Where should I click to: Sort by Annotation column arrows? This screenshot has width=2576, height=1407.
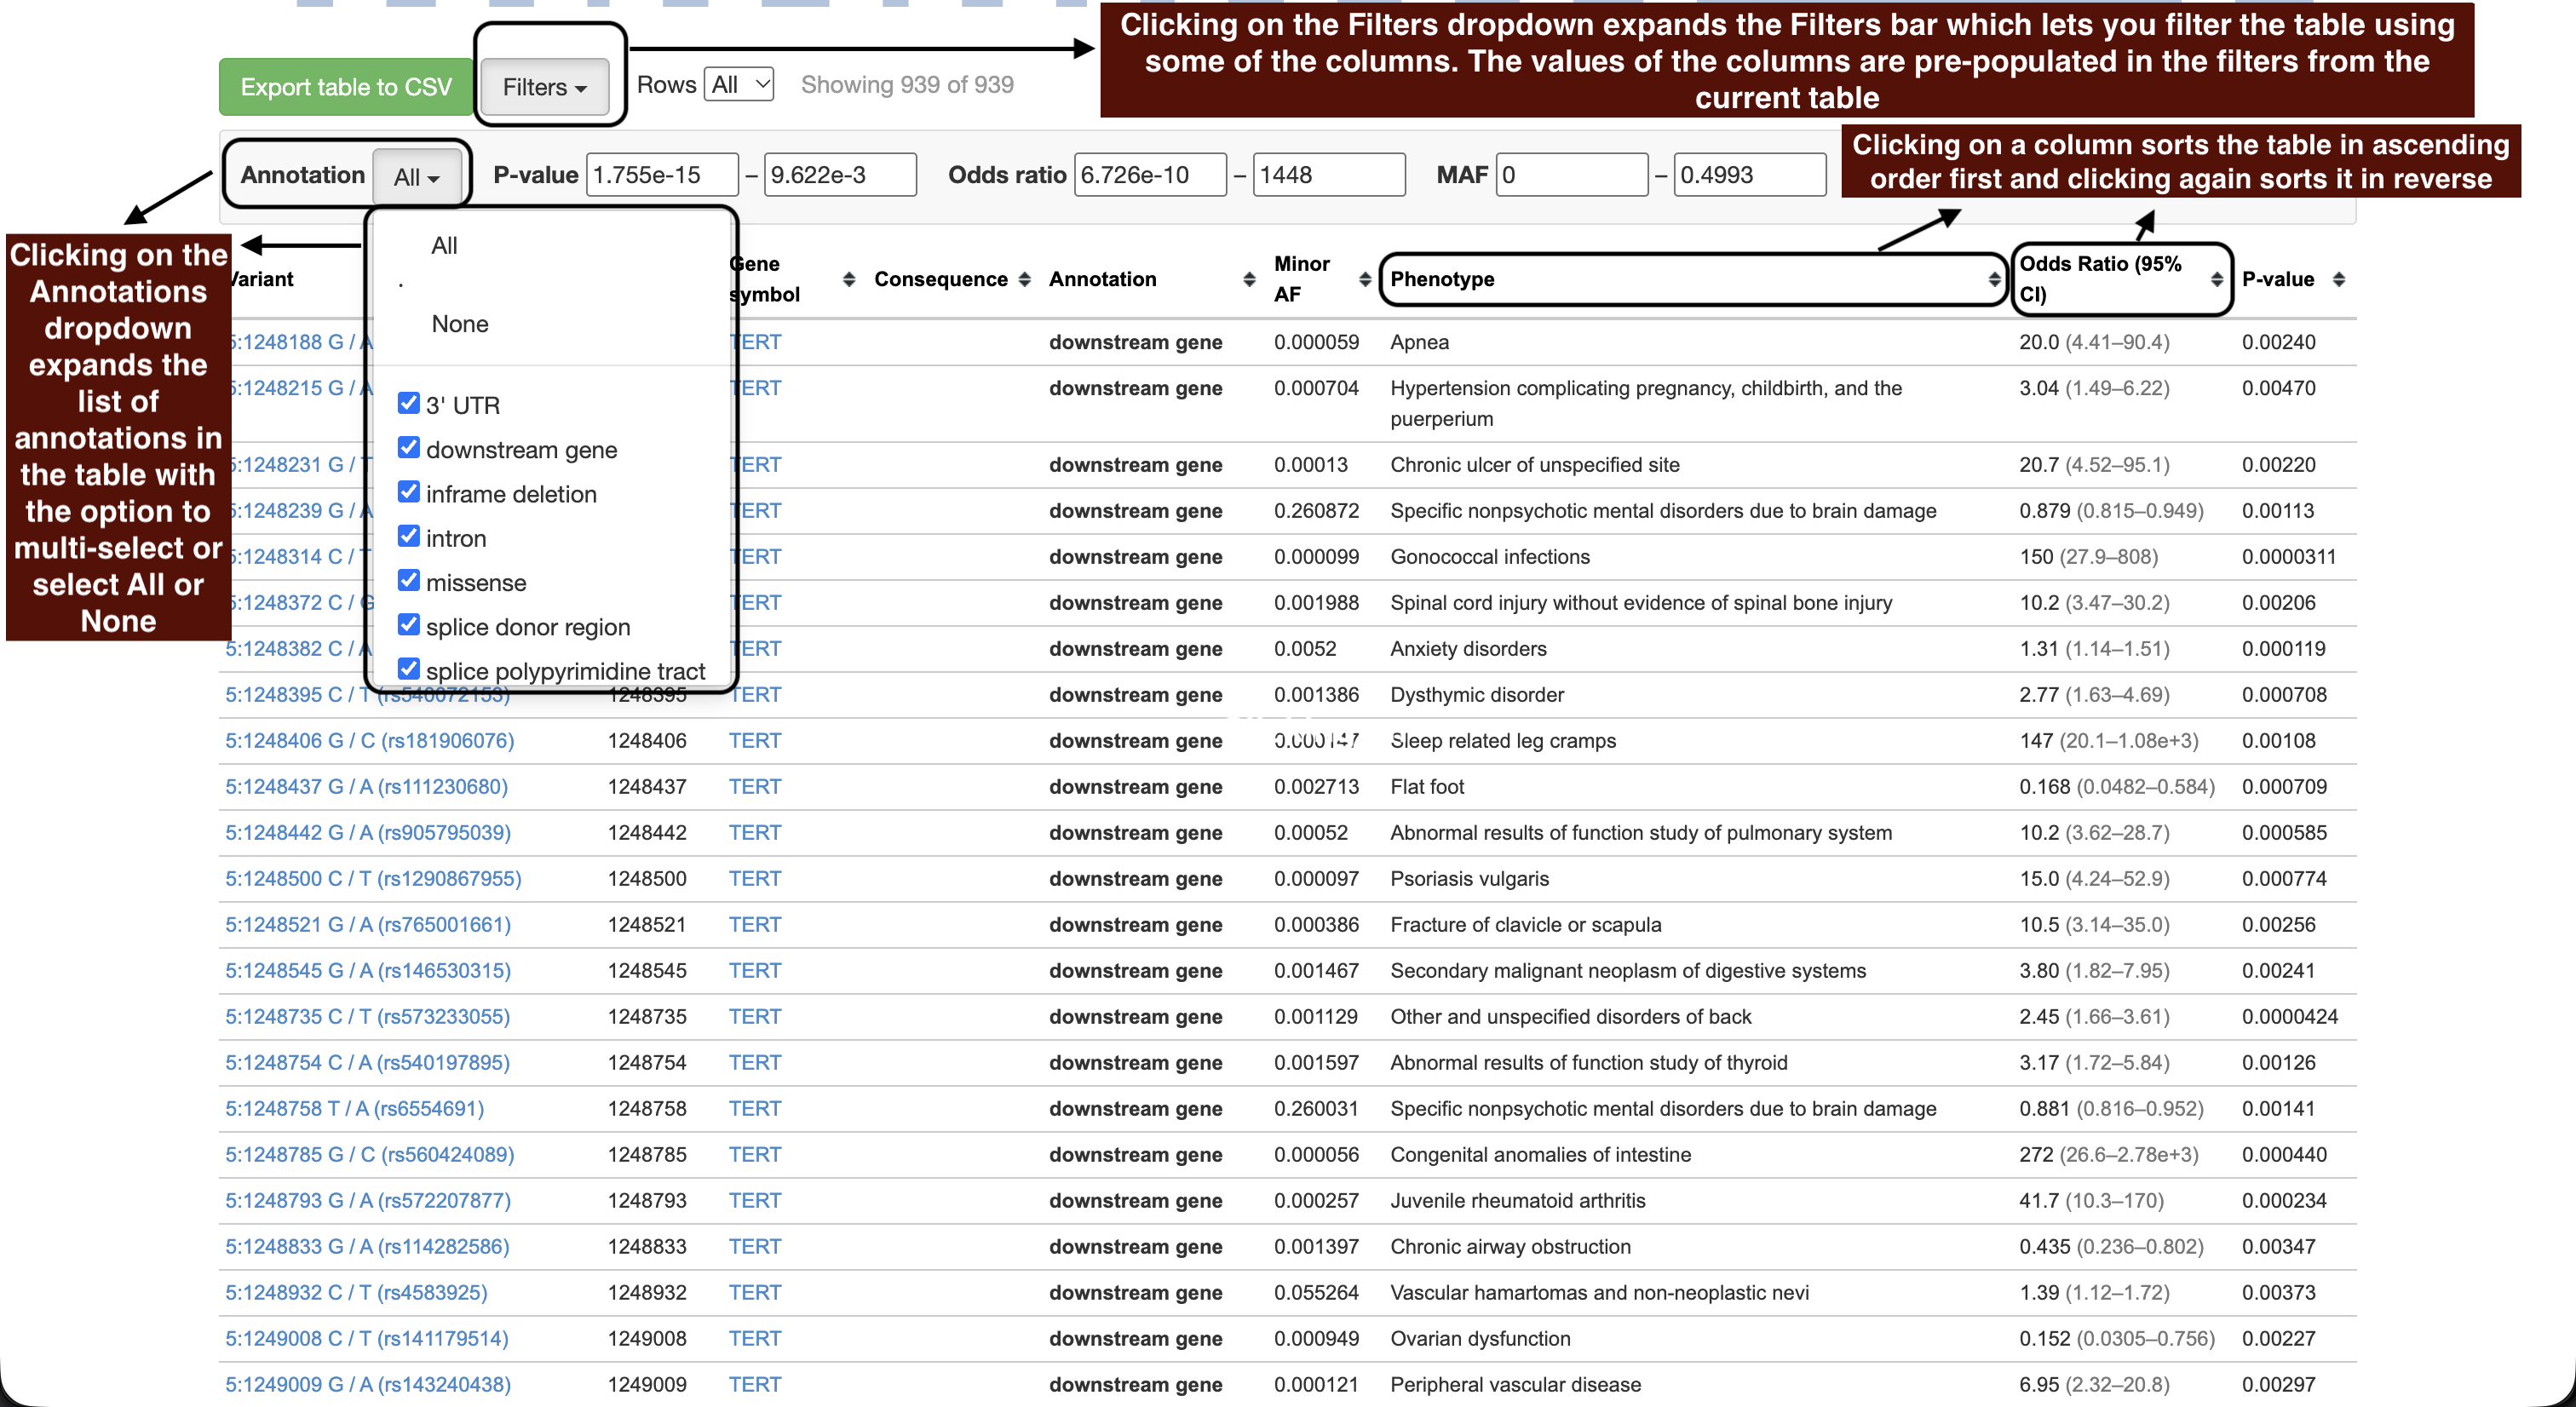[x=1249, y=279]
